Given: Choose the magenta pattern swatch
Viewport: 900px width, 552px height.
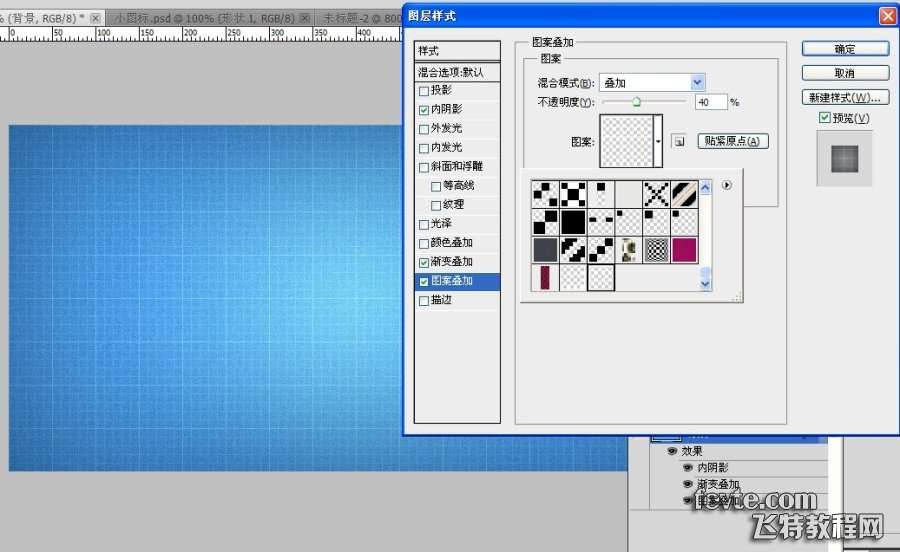Looking at the screenshot, I should [684, 249].
